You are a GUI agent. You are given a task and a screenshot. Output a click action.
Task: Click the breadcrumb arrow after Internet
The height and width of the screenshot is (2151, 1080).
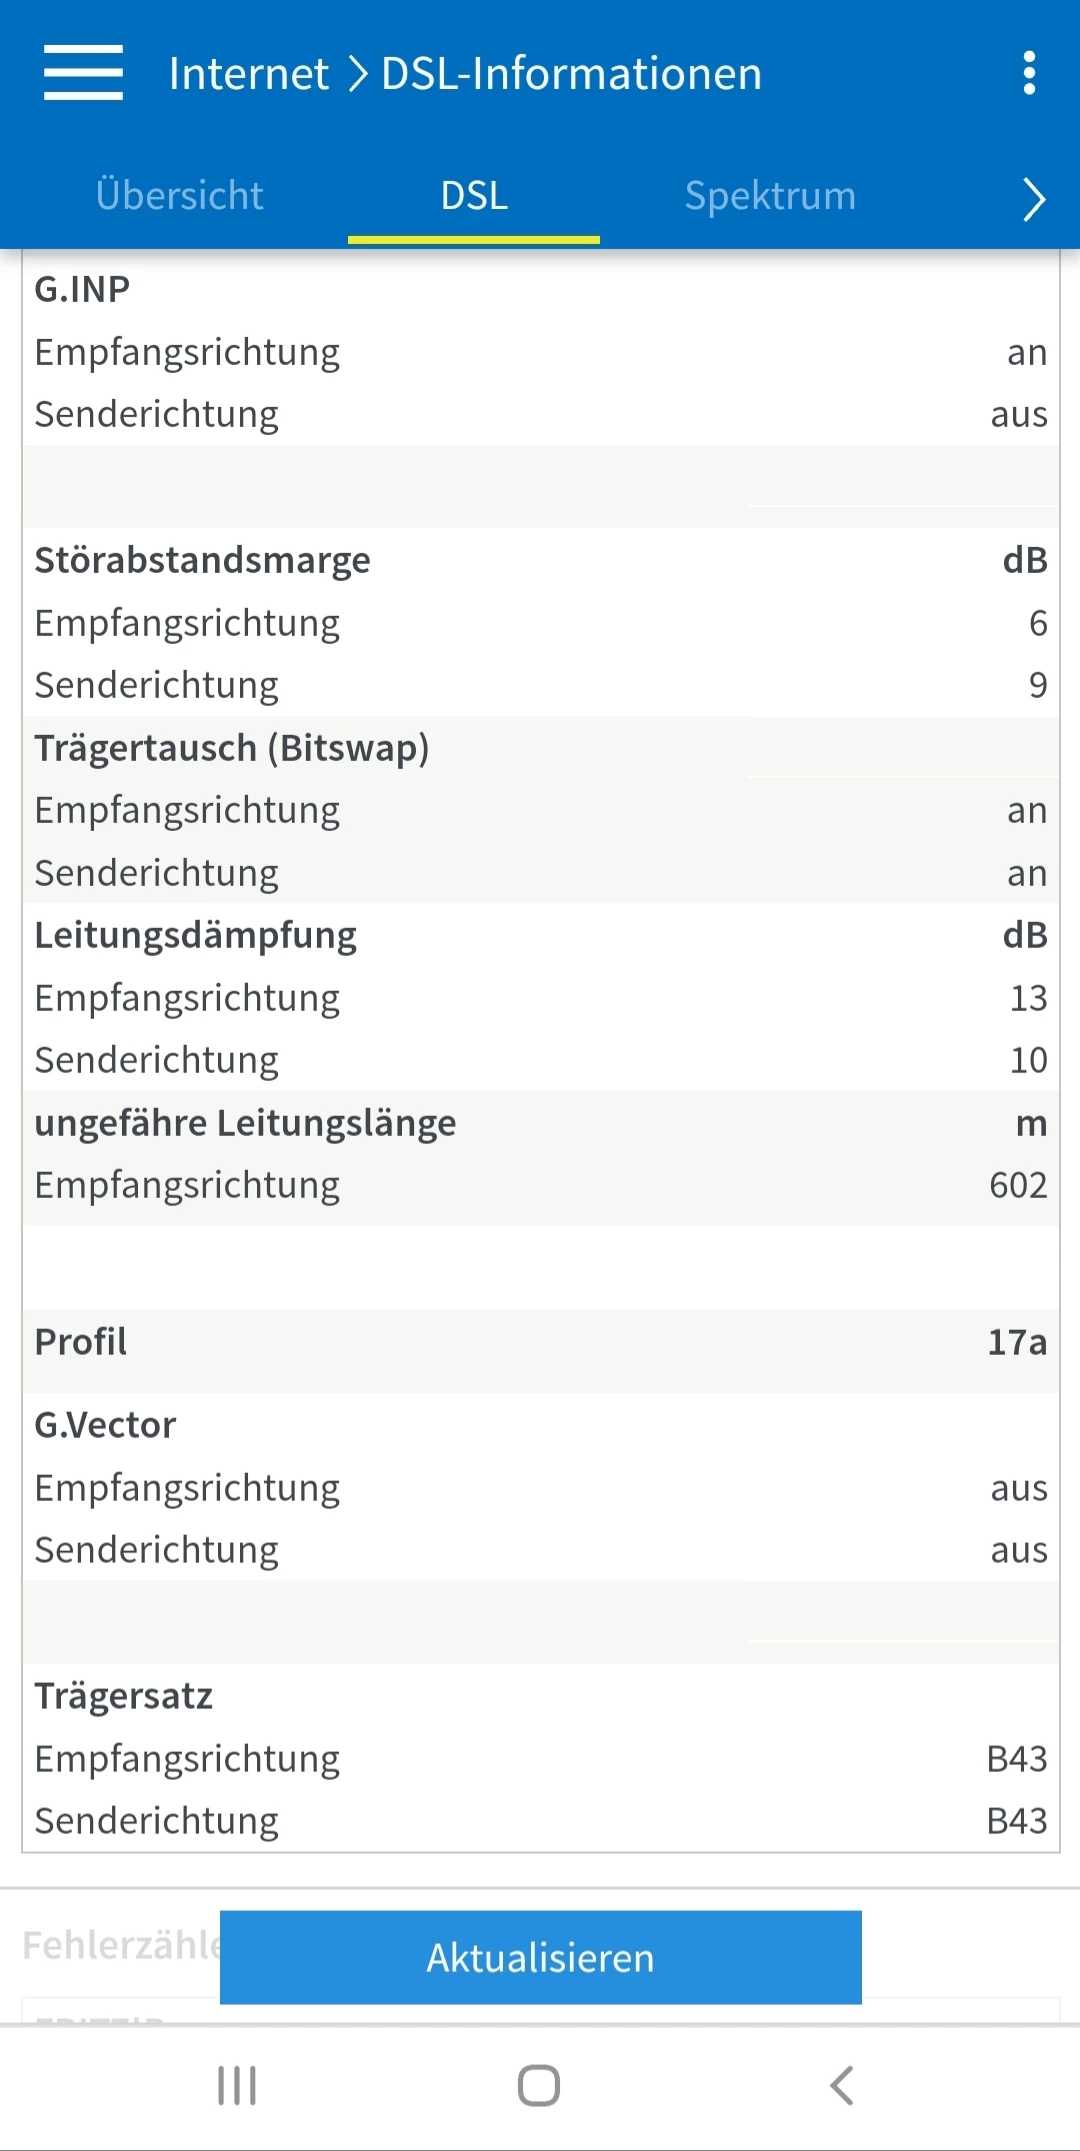357,74
